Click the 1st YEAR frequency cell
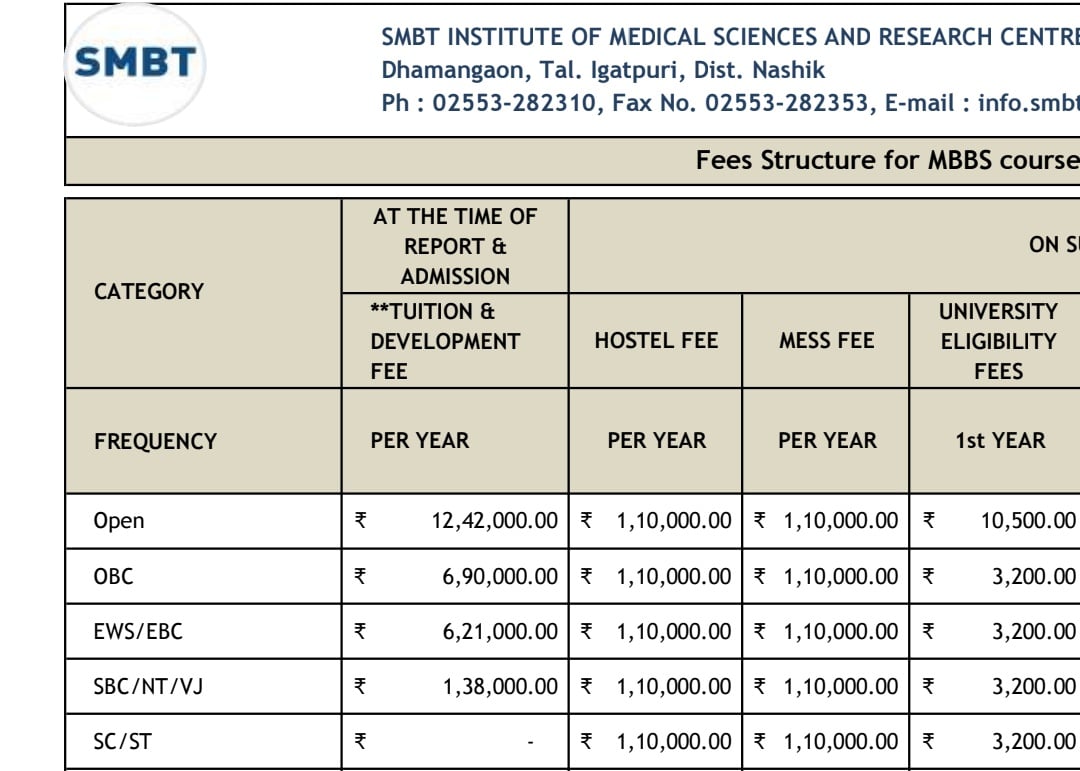 pos(1000,441)
